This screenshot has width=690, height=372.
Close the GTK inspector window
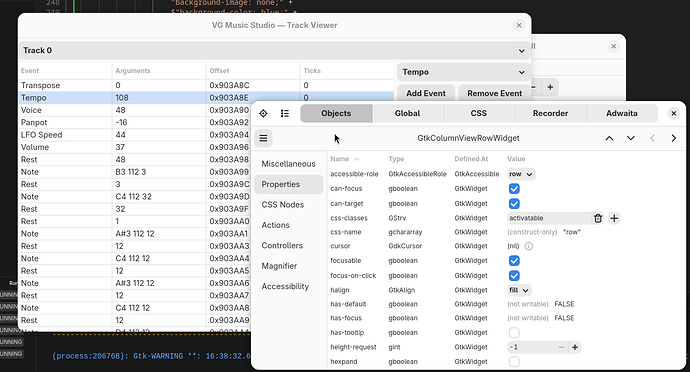point(673,114)
